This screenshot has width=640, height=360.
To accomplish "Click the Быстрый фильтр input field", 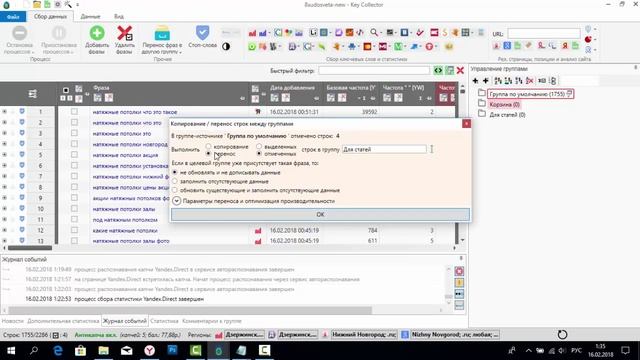I will coord(374,71).
